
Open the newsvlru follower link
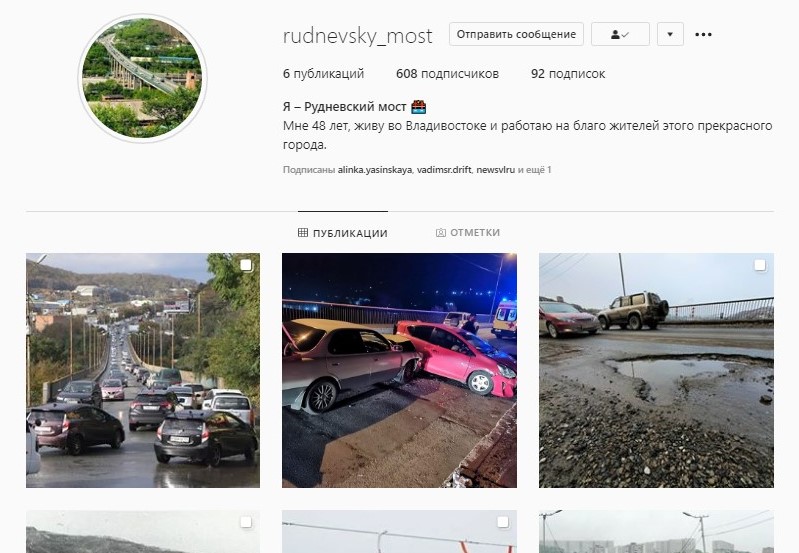coord(495,170)
